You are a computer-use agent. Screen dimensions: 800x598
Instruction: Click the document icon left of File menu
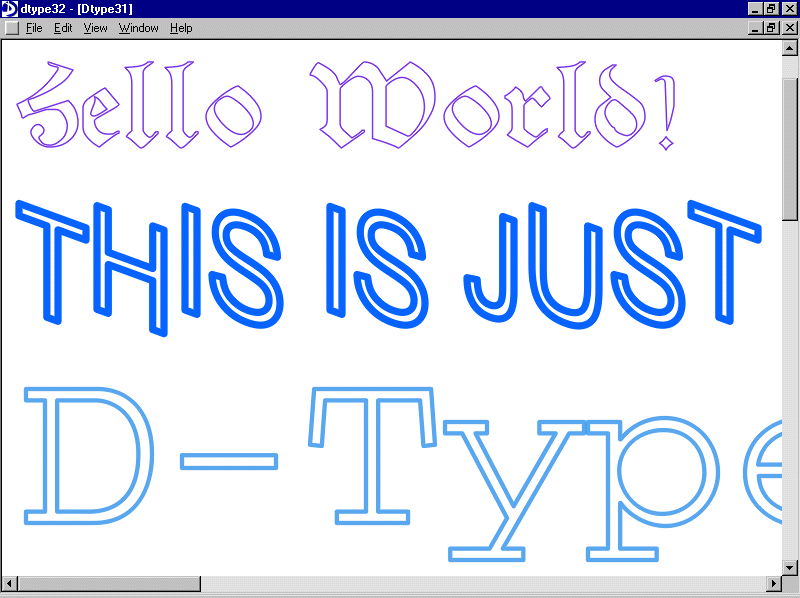(12, 28)
